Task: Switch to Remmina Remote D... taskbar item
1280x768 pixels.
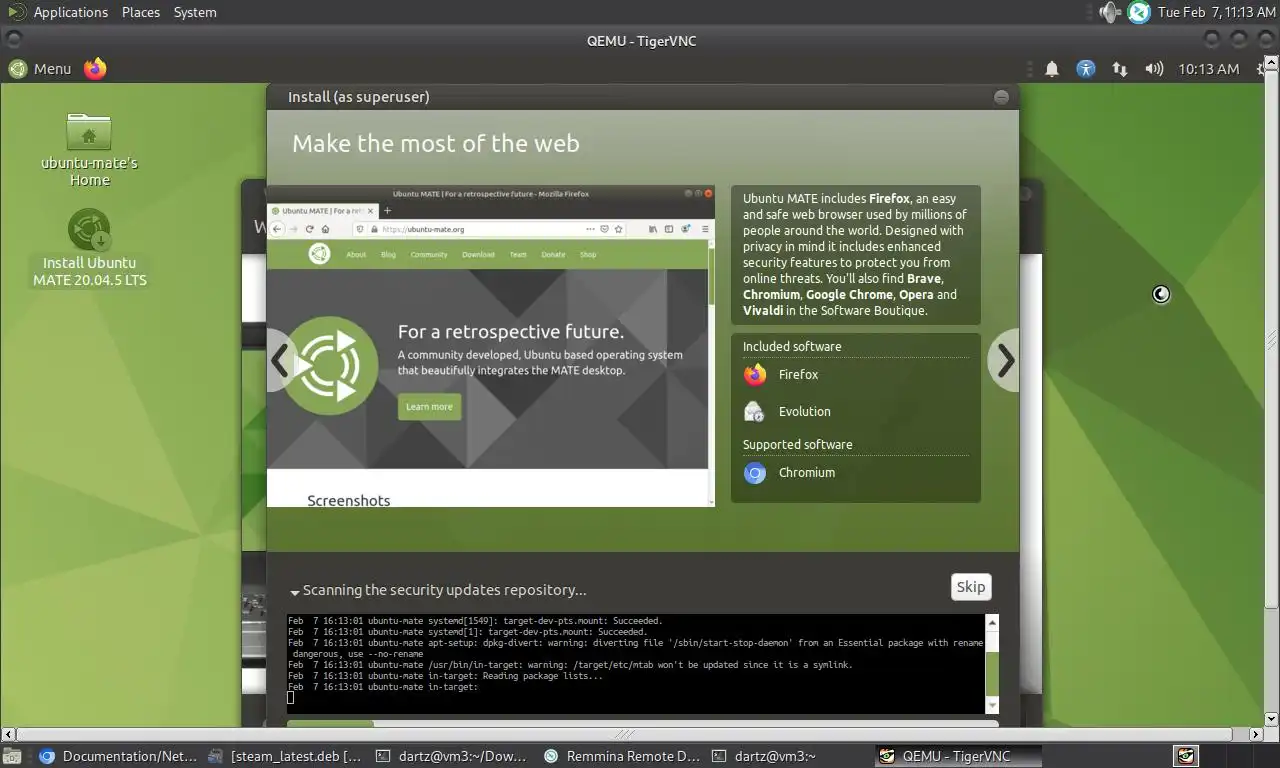Action: click(x=621, y=756)
